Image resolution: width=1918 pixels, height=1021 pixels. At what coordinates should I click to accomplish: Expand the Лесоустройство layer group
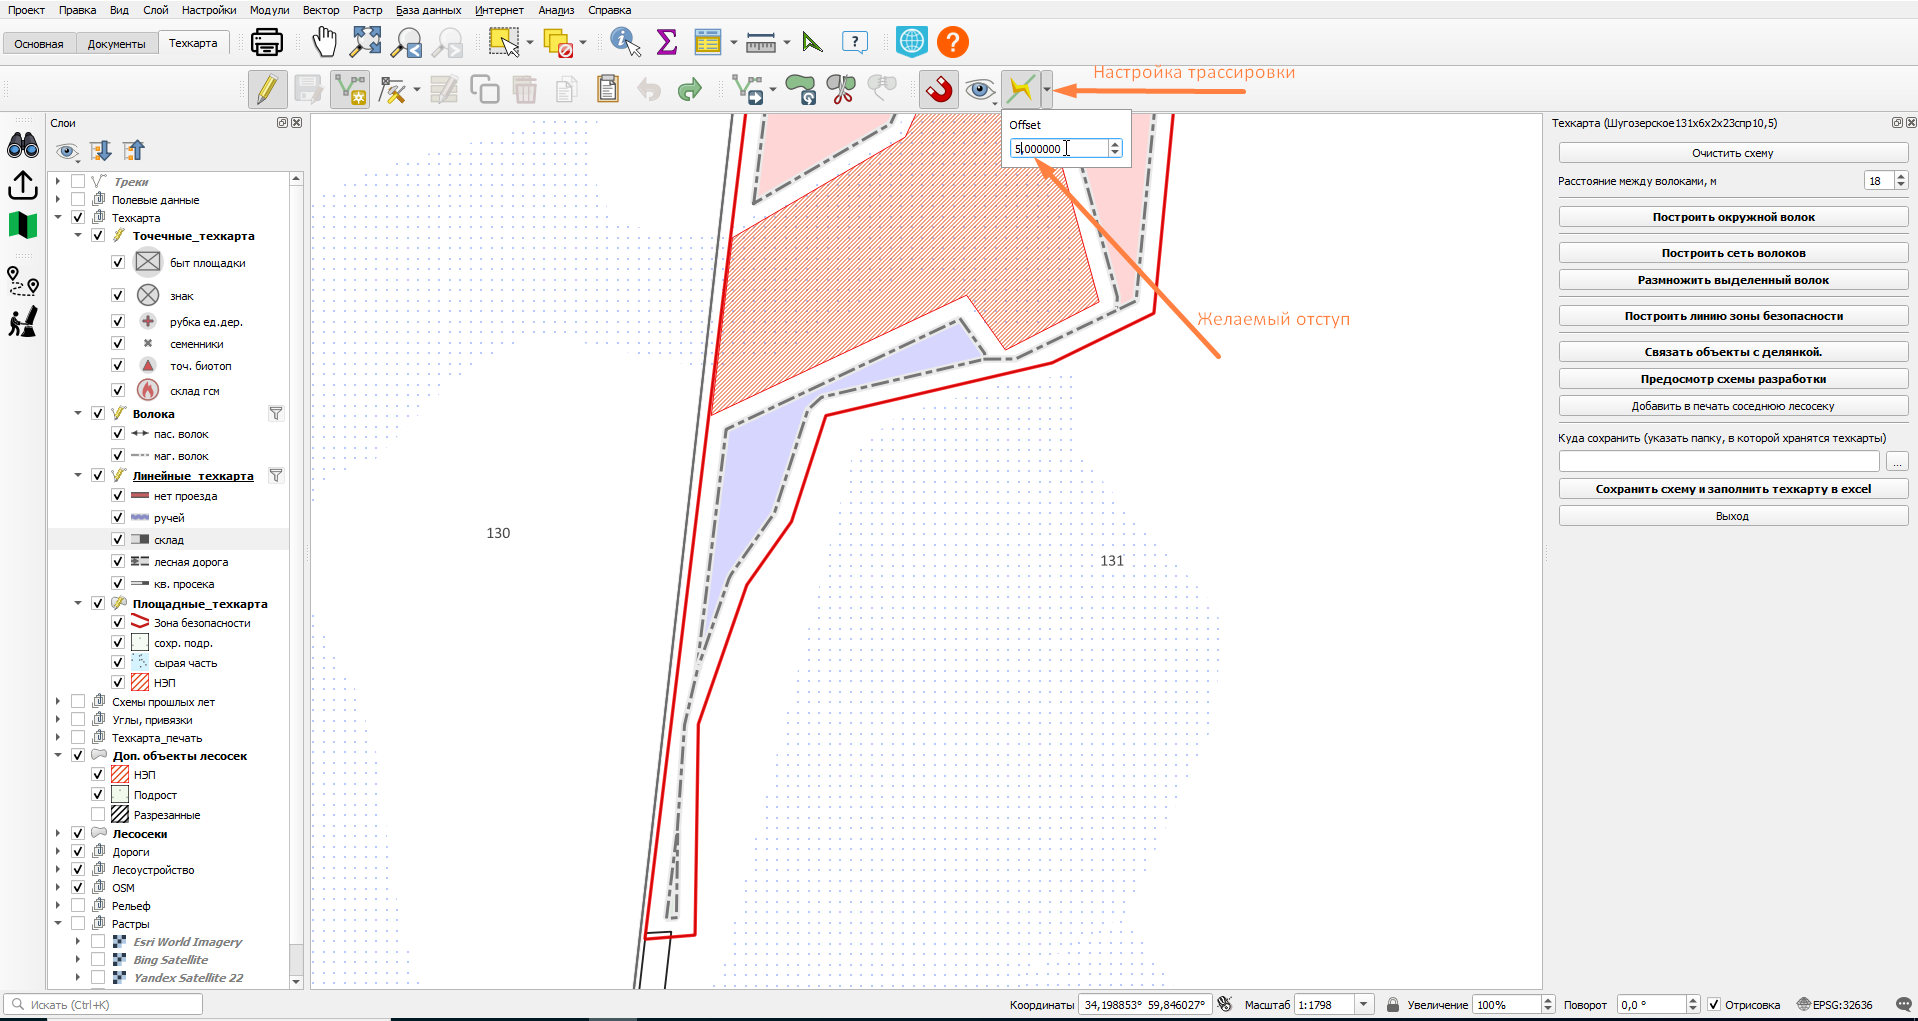tap(58, 869)
